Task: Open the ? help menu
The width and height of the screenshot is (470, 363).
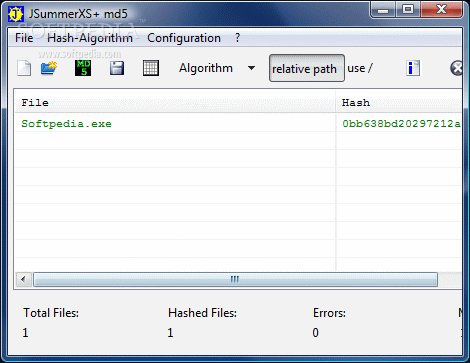Action: 237,38
